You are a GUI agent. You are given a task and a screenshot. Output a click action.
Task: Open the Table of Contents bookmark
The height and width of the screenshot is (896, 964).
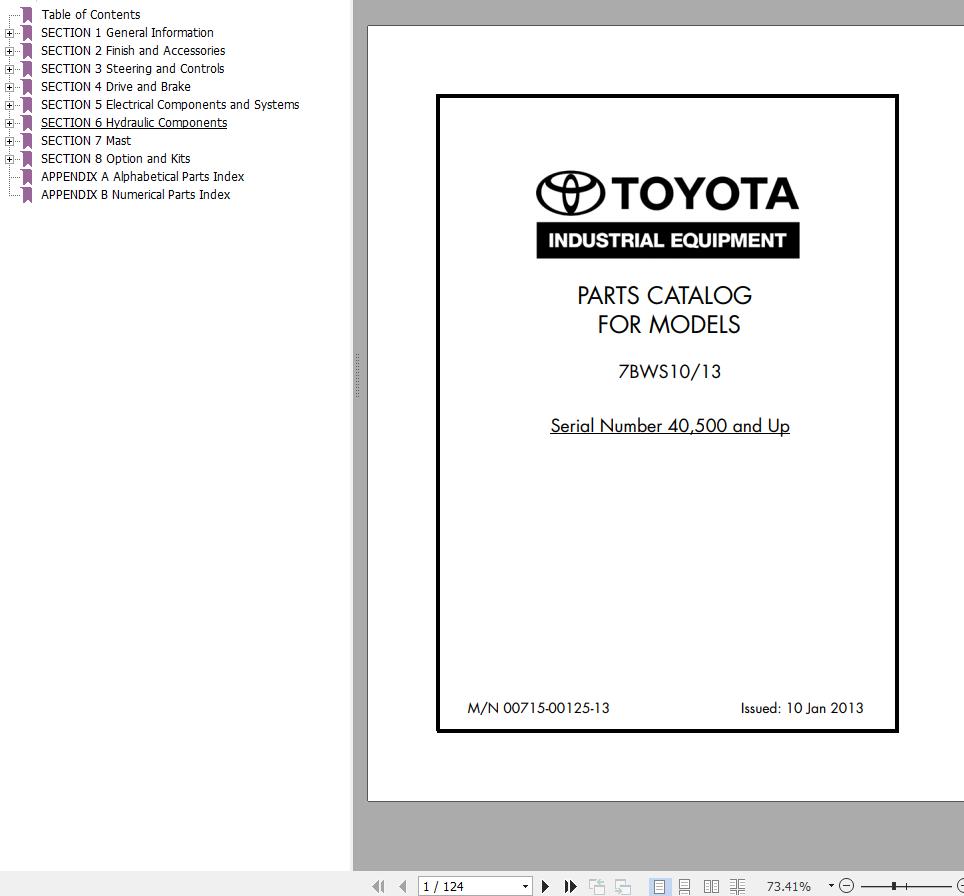click(x=90, y=14)
